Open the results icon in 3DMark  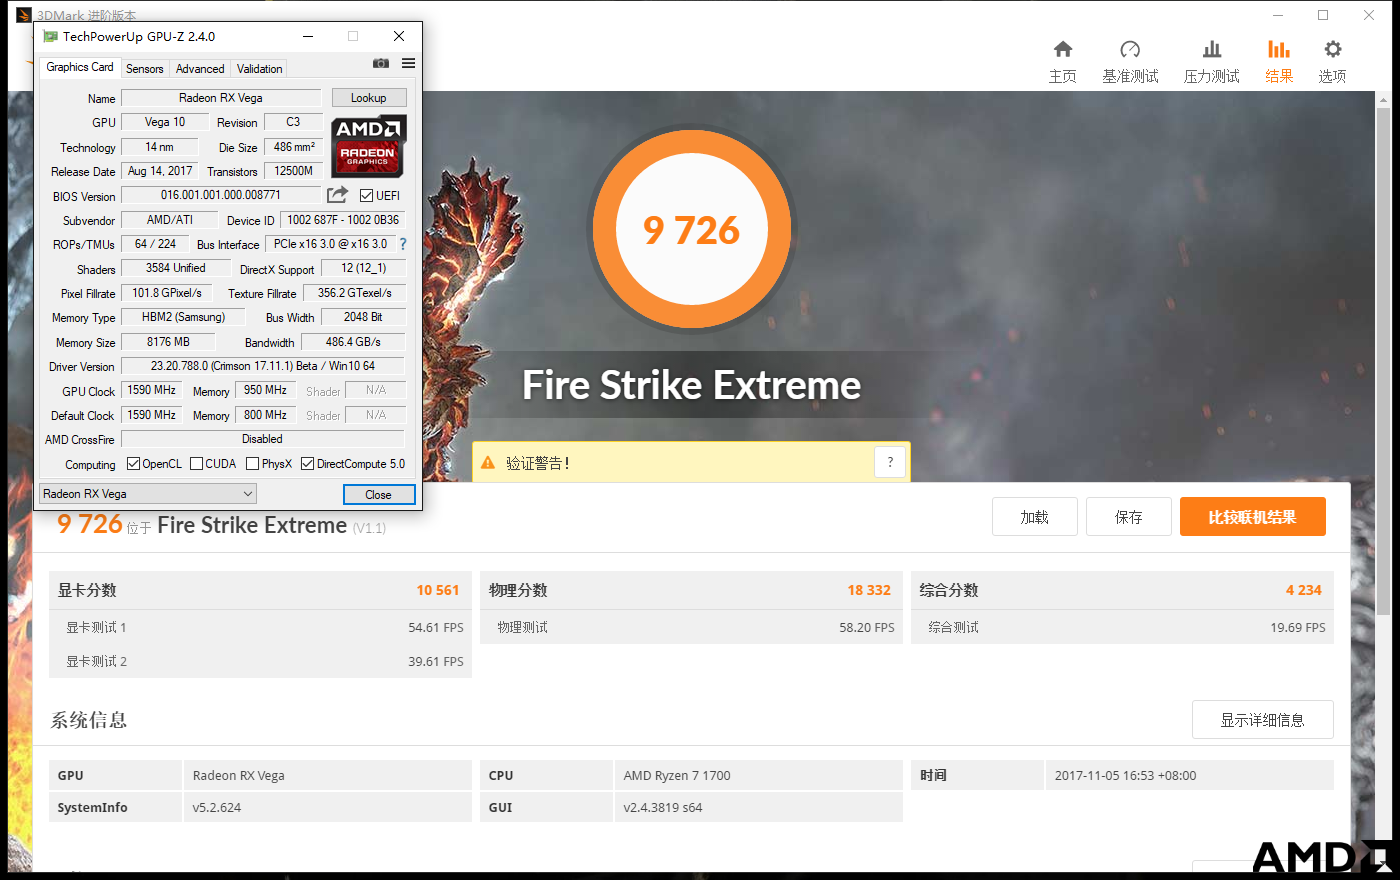(1279, 49)
